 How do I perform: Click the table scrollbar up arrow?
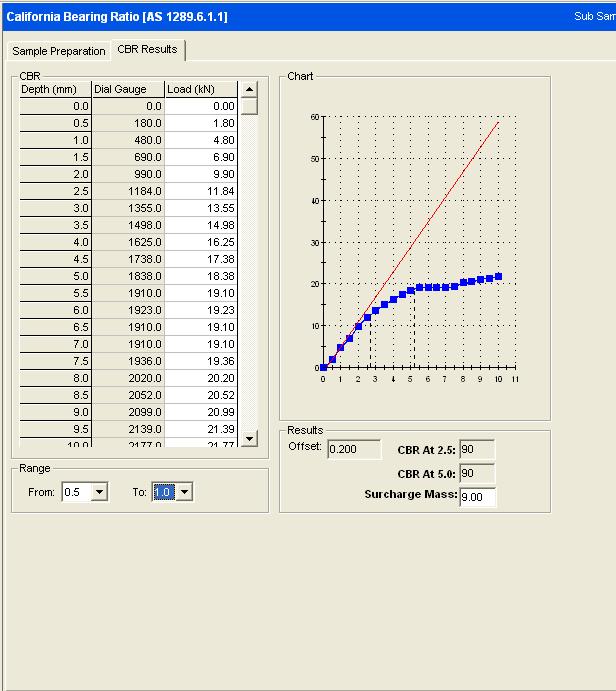[249, 90]
